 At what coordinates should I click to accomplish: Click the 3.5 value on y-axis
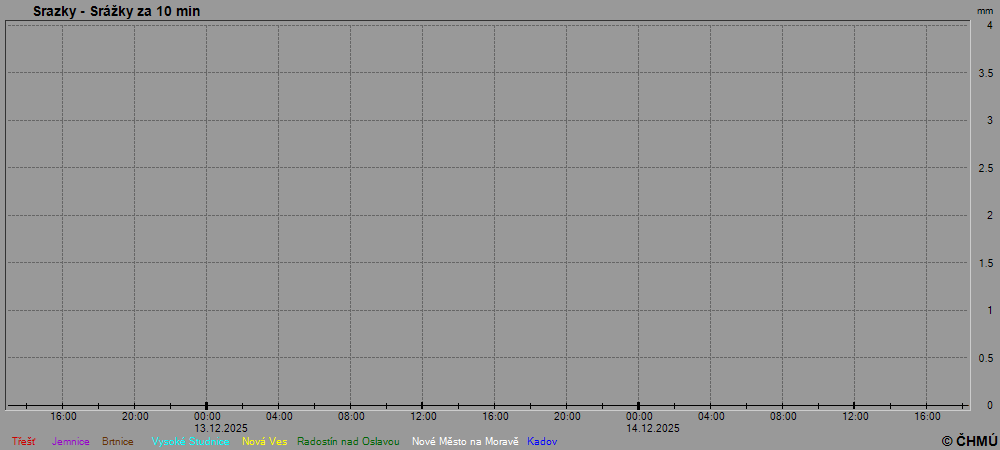coord(985,73)
